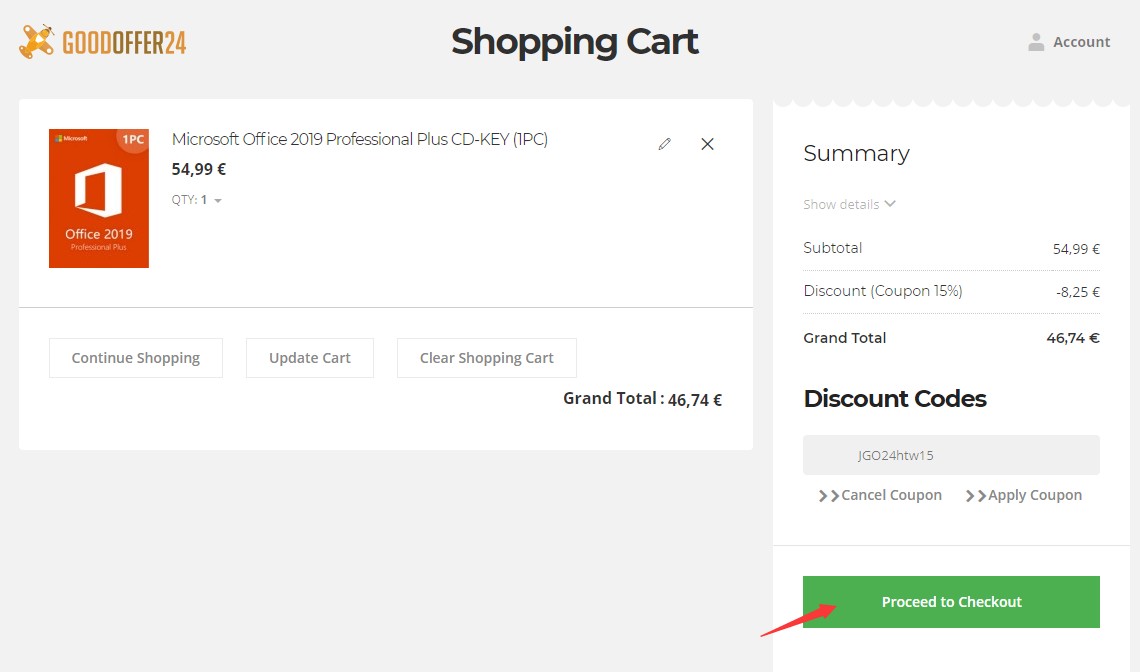1140x672 pixels.
Task: Click the Account user icon
Action: pos(1036,42)
